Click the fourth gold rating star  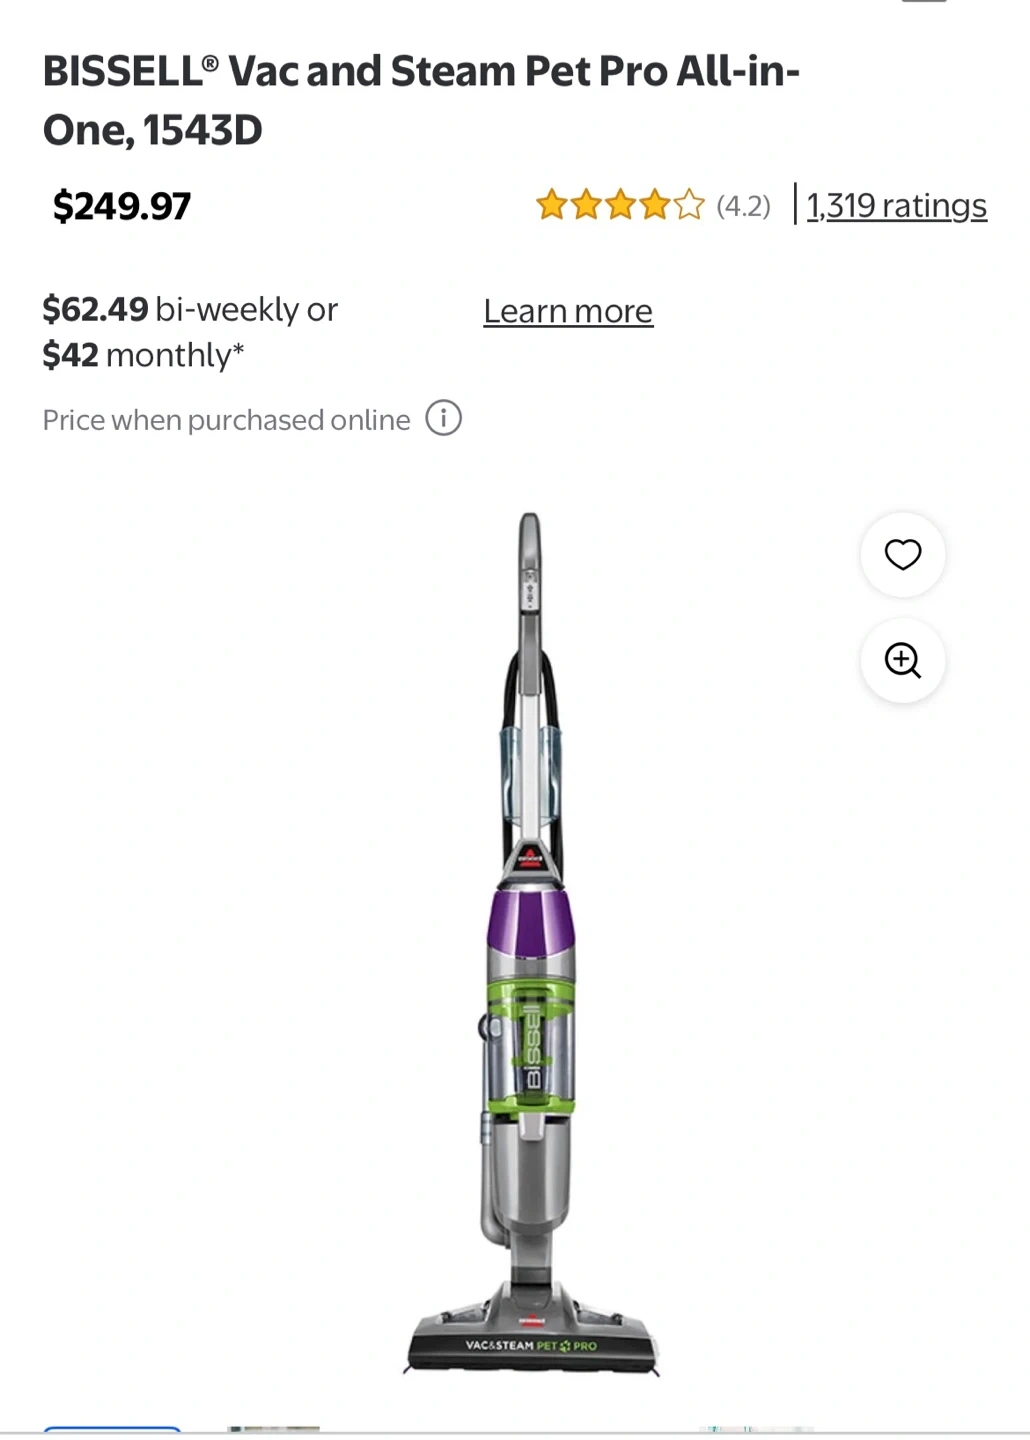coord(655,206)
